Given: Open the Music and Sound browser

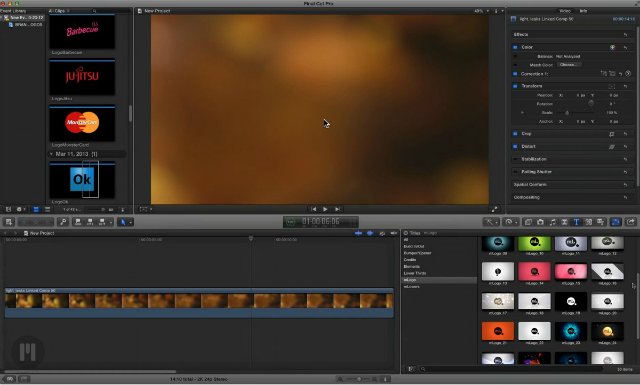Looking at the screenshot, I should (x=552, y=222).
